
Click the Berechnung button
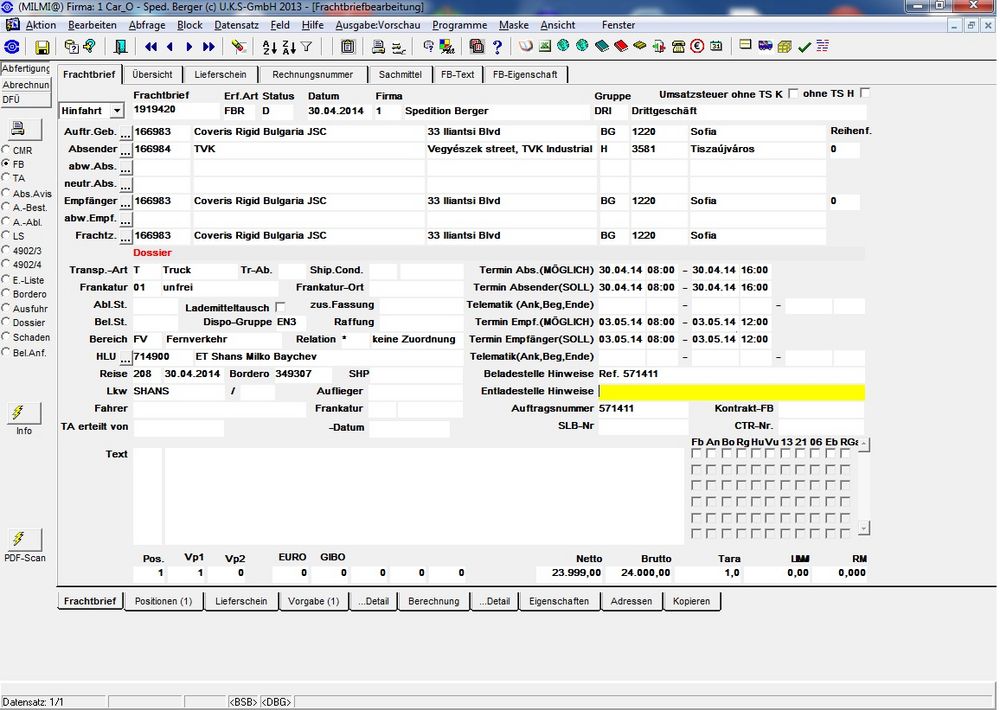(x=434, y=601)
